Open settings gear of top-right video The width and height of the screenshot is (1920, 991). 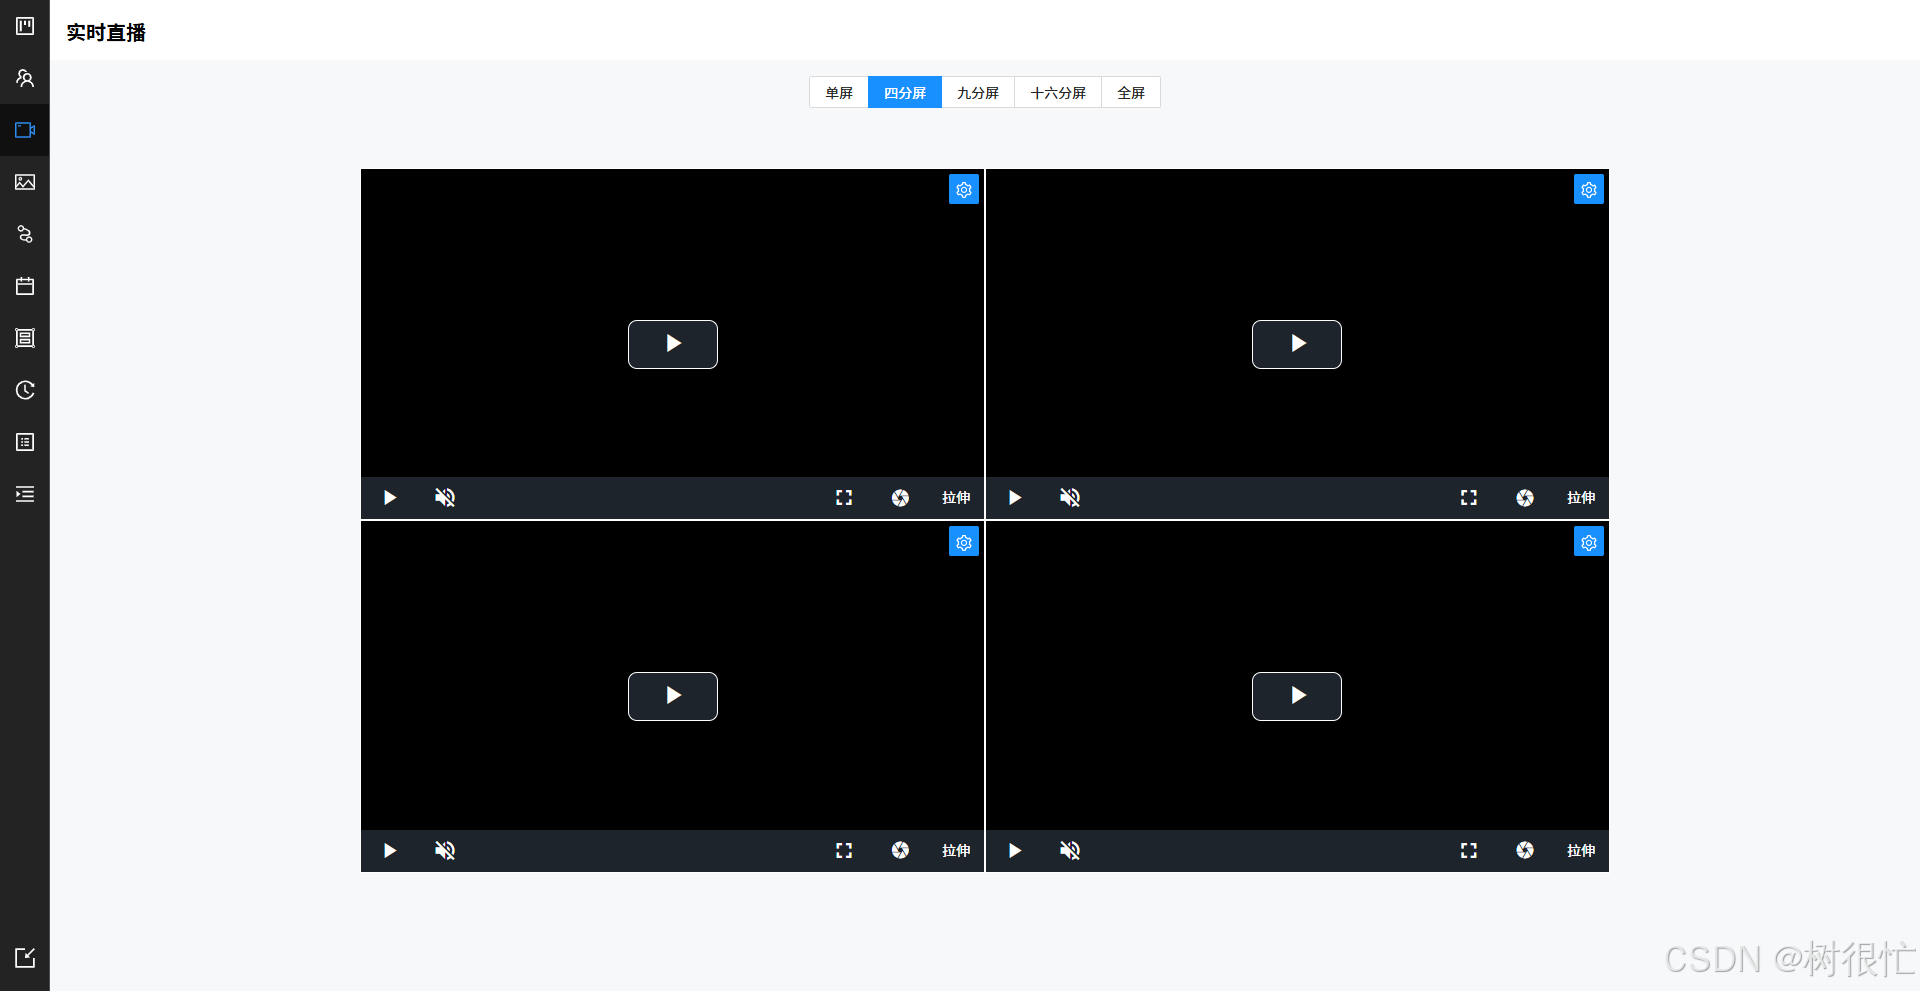[1589, 190]
